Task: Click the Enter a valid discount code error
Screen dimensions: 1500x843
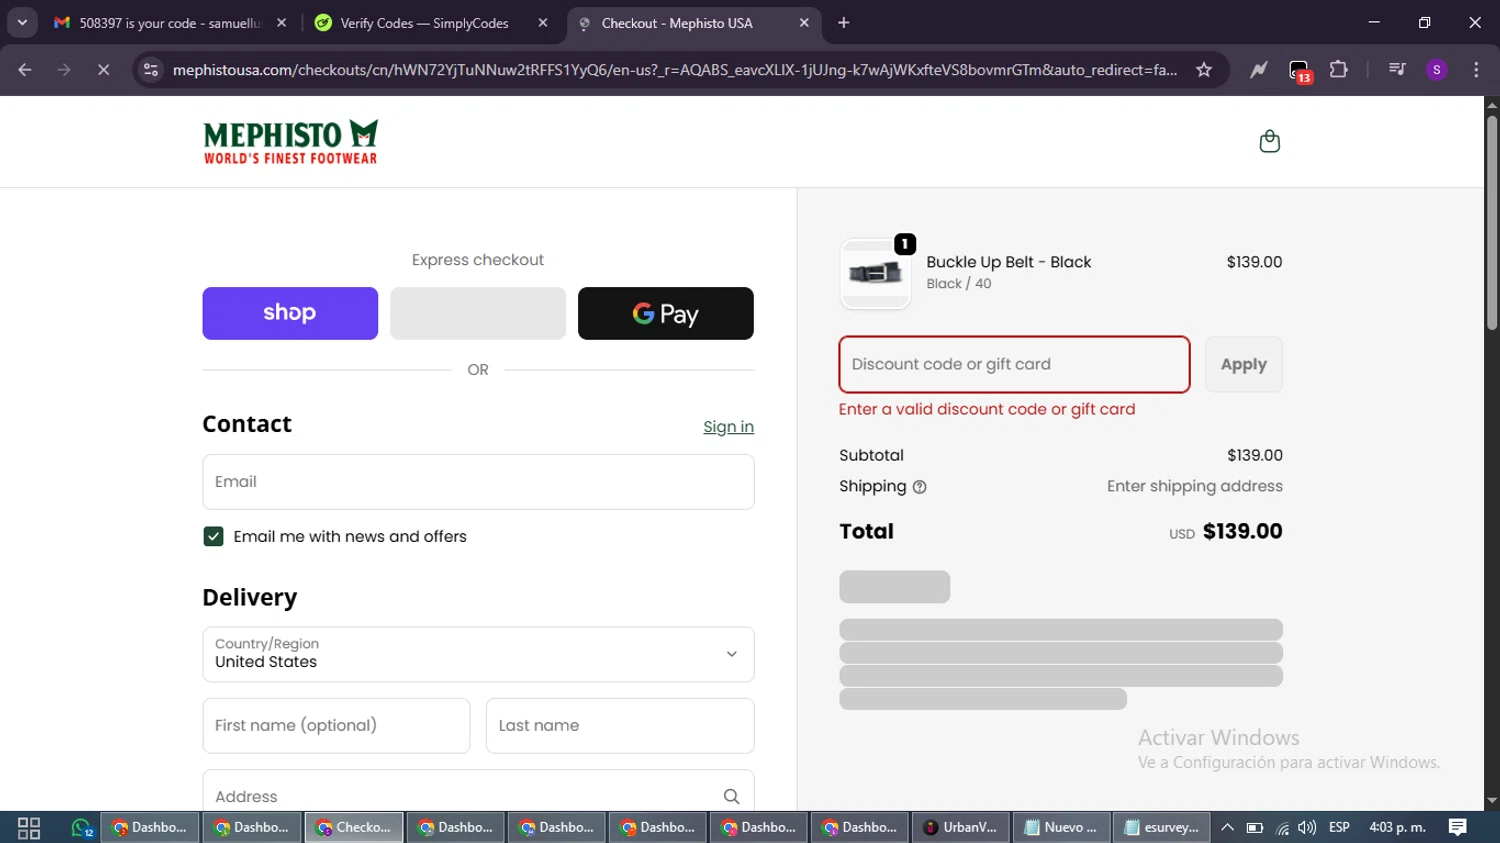Action: [987, 409]
